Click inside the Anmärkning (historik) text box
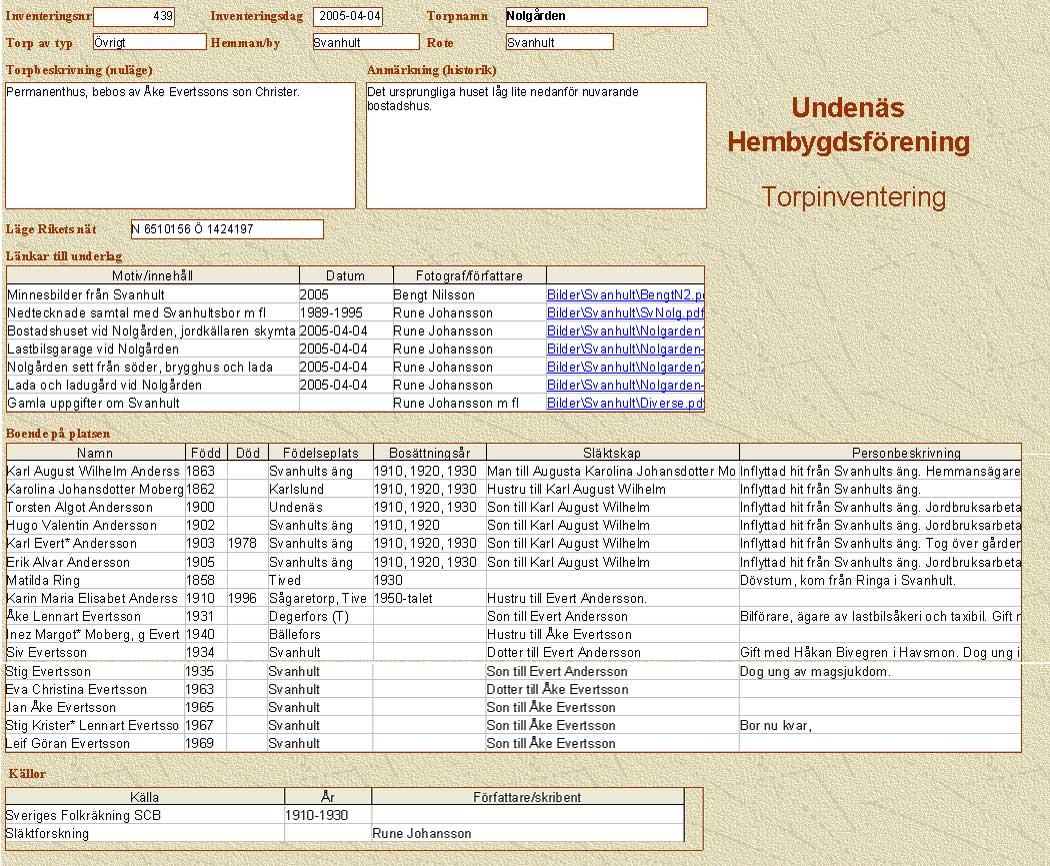The image size is (1050, 866). [536, 145]
